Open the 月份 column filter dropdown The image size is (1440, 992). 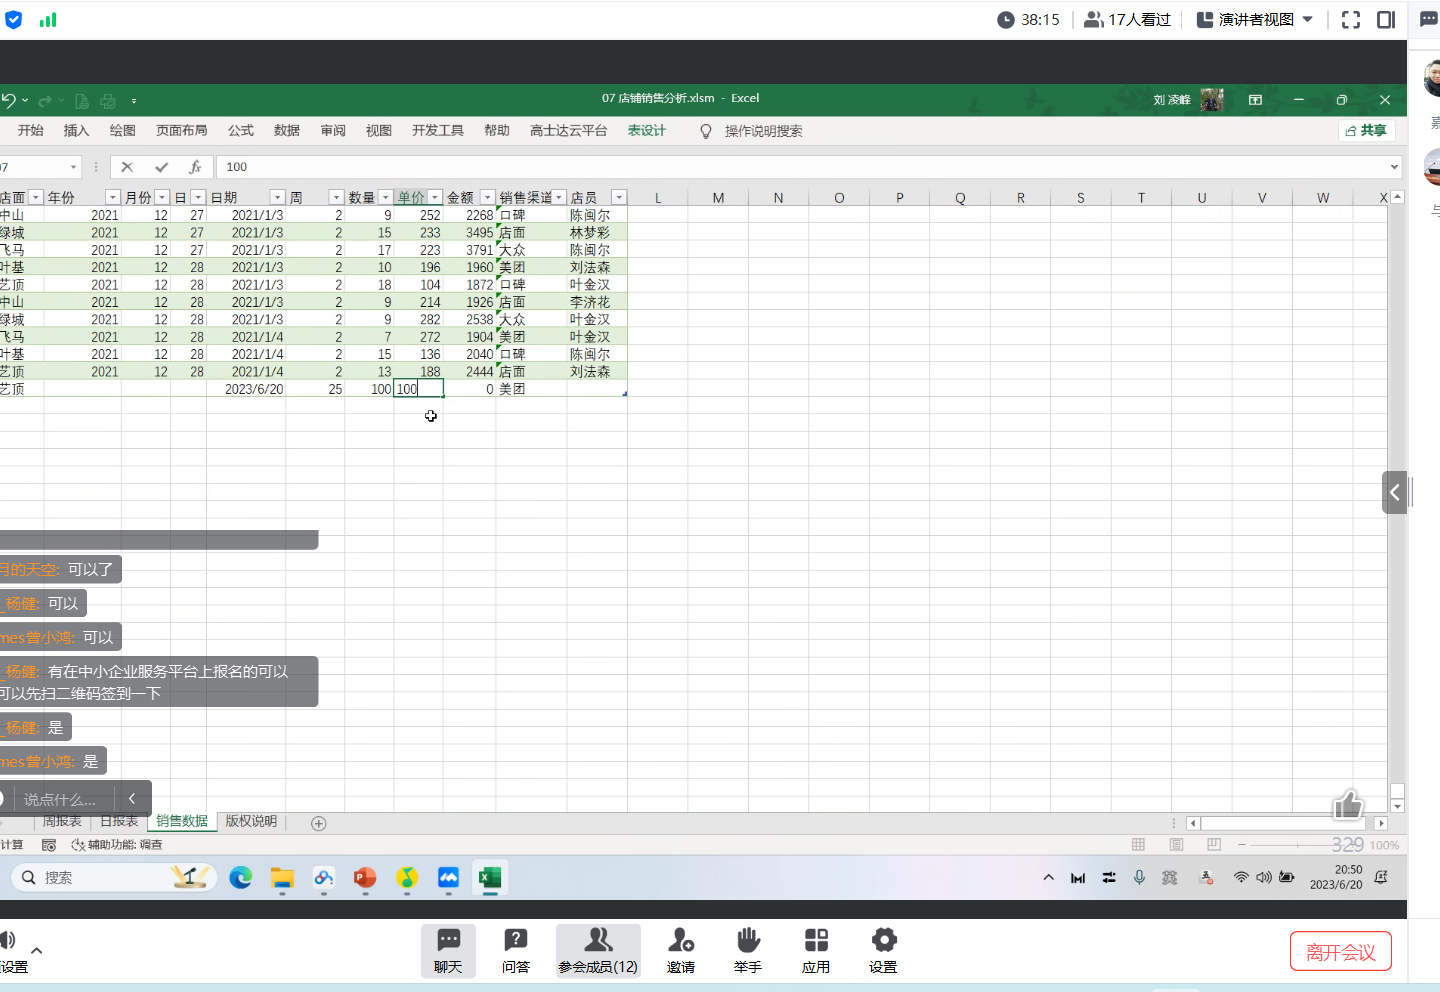pyautogui.click(x=162, y=198)
